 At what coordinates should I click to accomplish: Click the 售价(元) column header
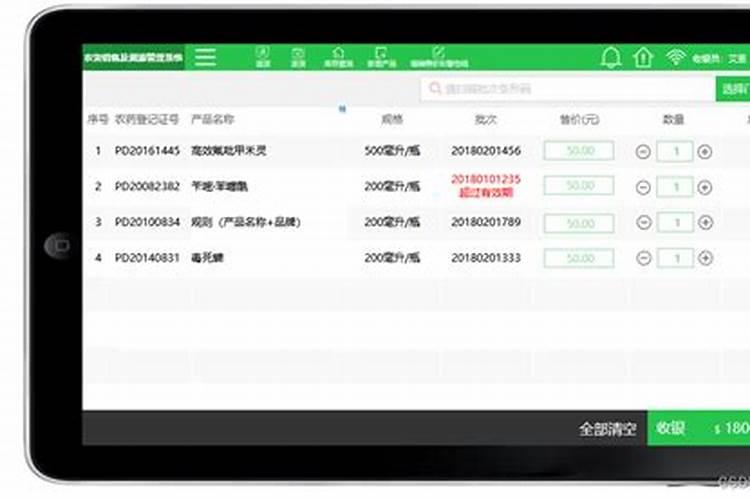click(579, 119)
